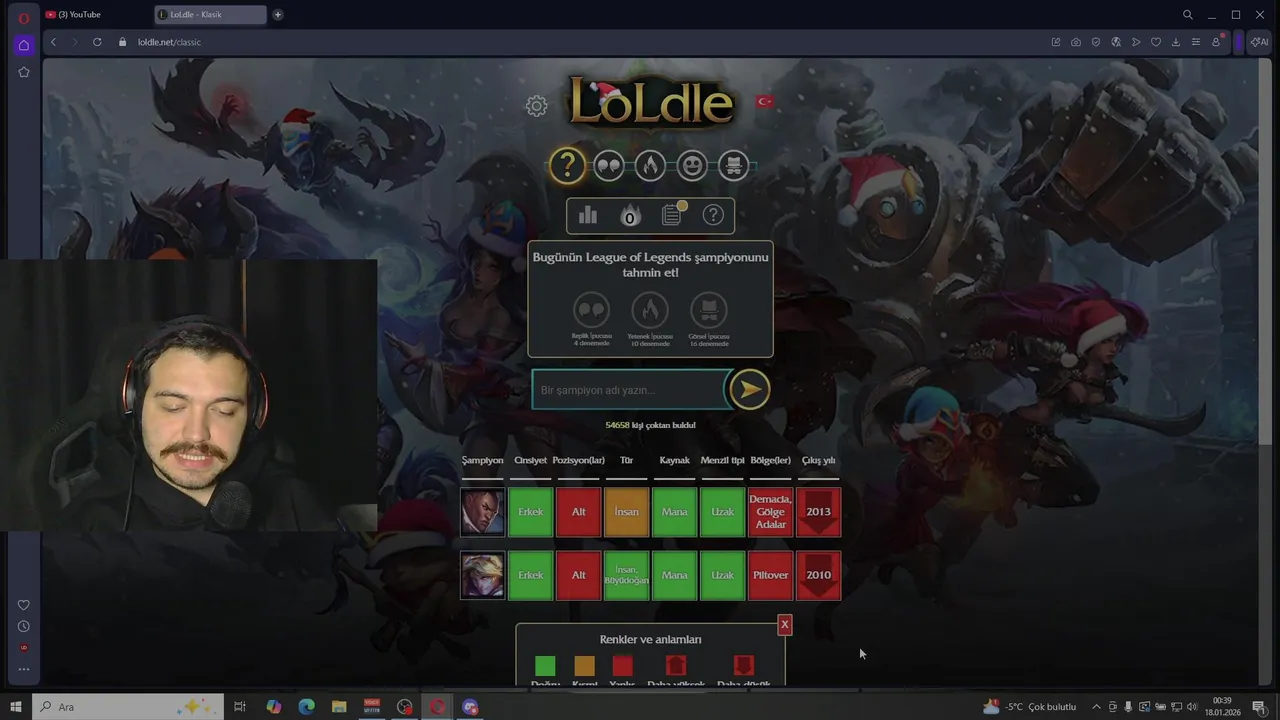Switch to the Ability flame mode icon
The width and height of the screenshot is (1280, 720).
tap(650, 166)
